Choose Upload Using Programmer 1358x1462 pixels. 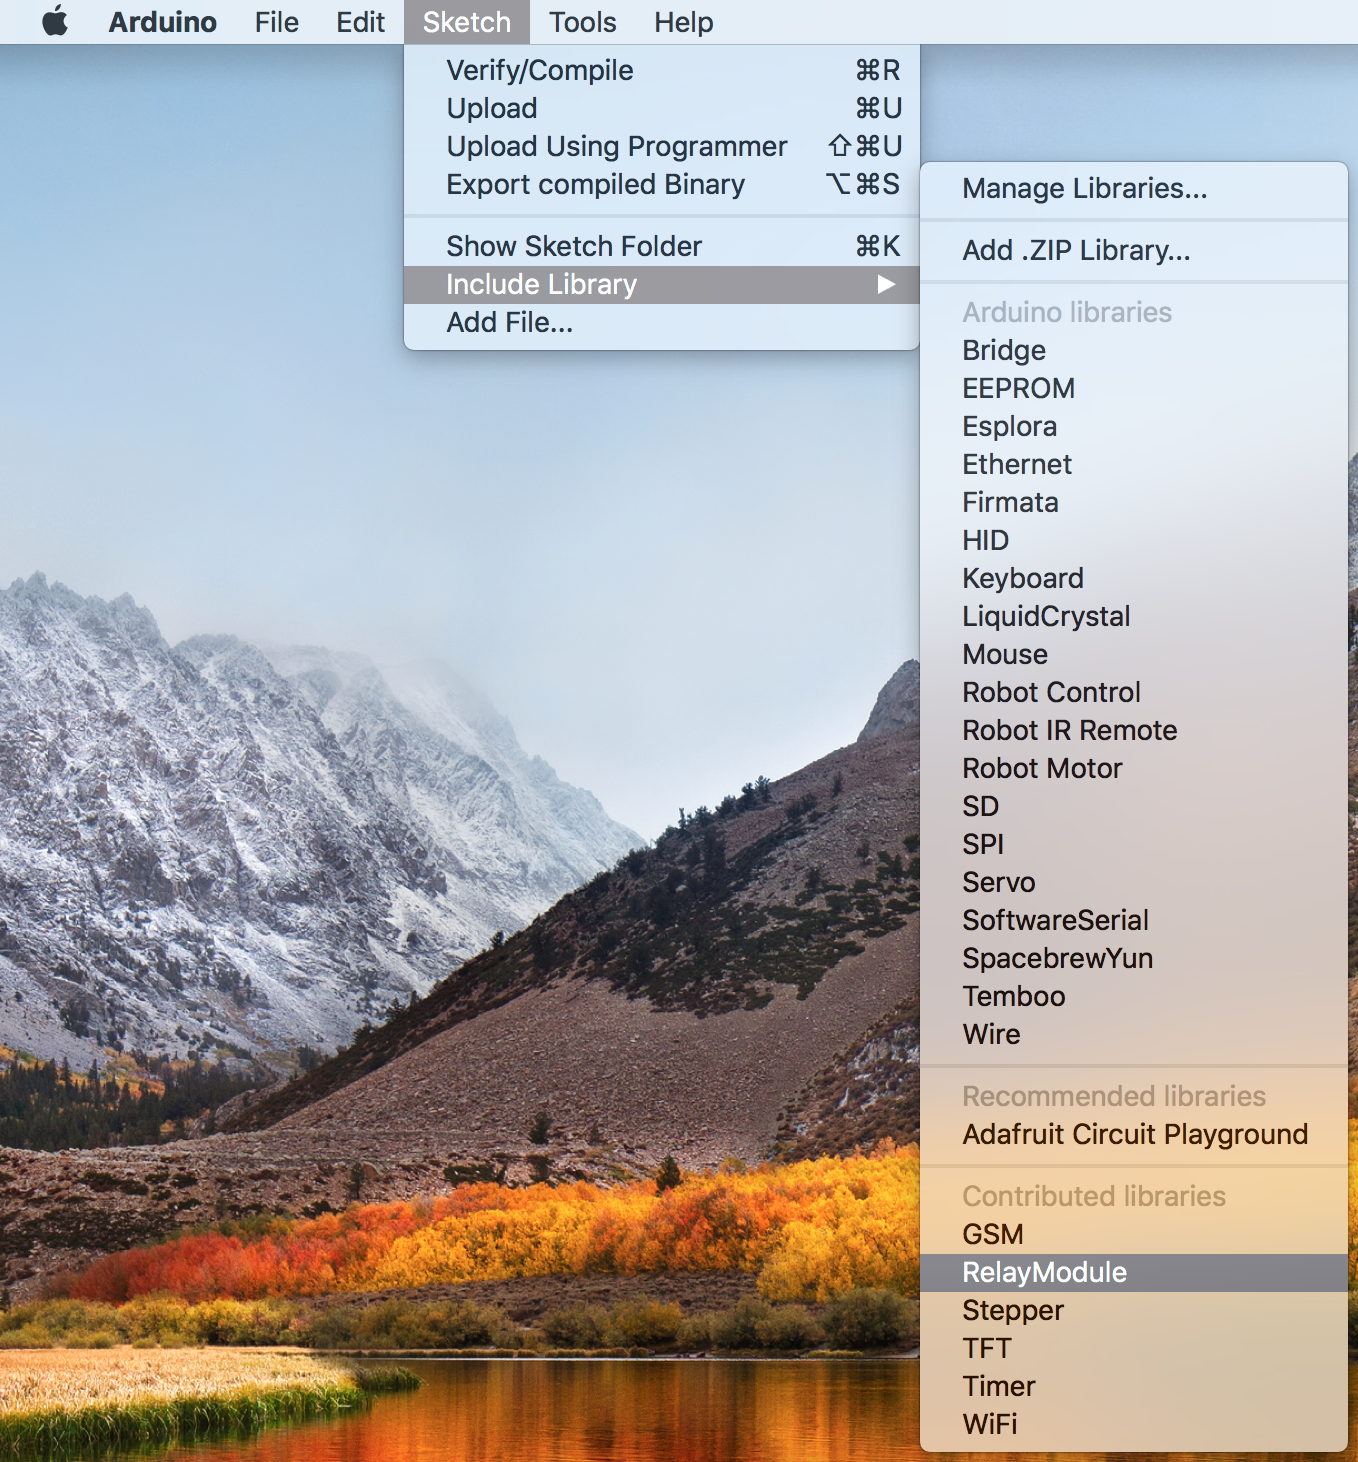[x=616, y=146]
